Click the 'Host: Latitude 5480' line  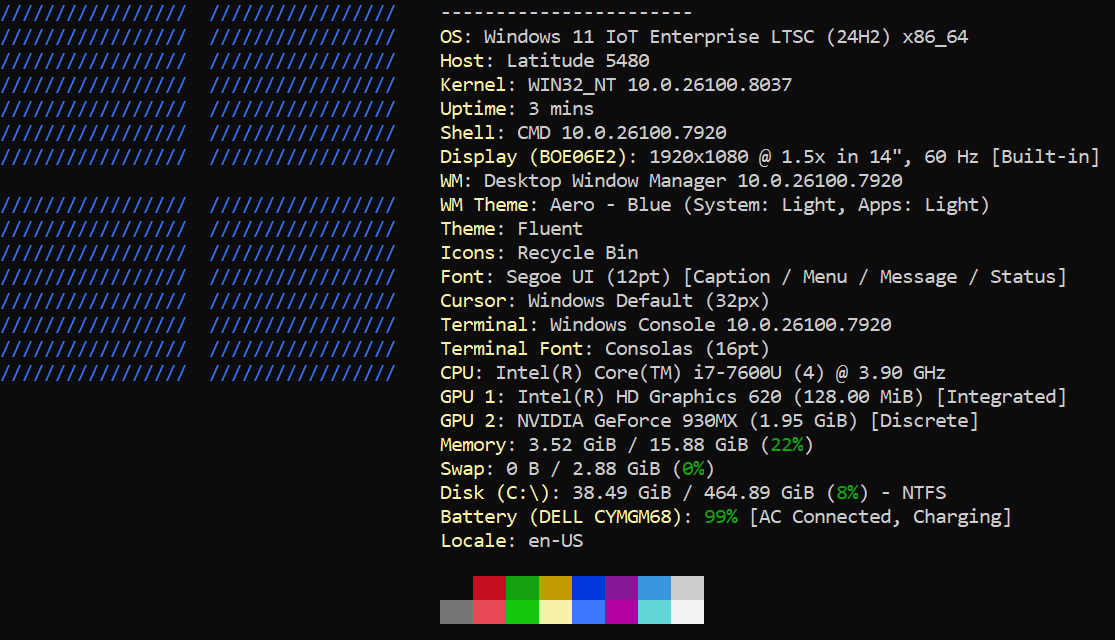(x=545, y=61)
